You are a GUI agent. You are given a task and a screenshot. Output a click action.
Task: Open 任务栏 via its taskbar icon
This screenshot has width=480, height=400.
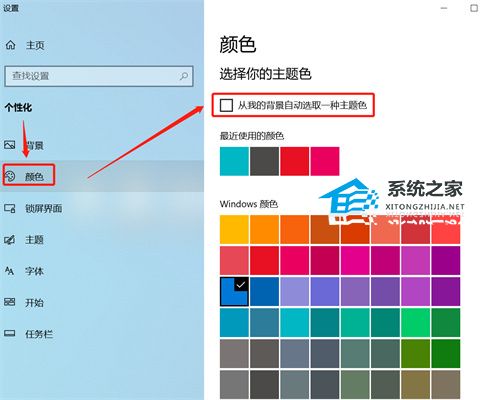coord(9,333)
